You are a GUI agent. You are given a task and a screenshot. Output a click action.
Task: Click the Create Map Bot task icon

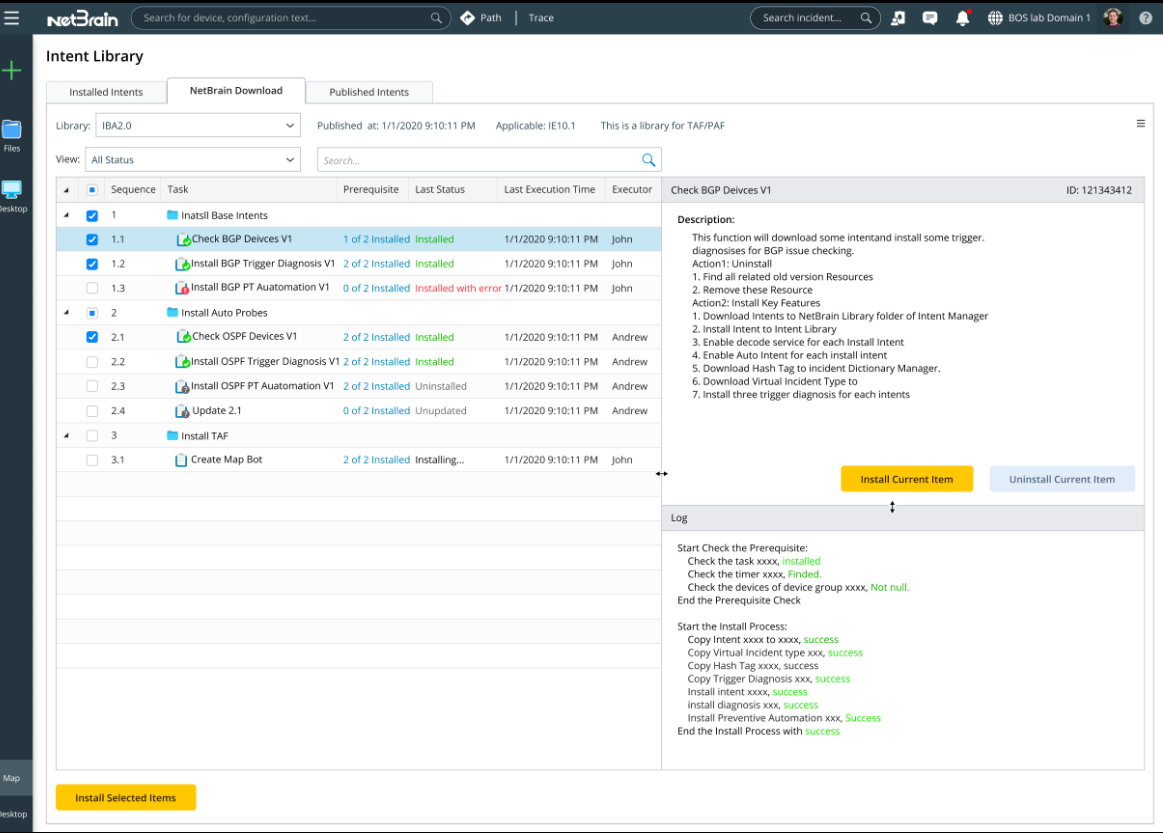coord(181,460)
